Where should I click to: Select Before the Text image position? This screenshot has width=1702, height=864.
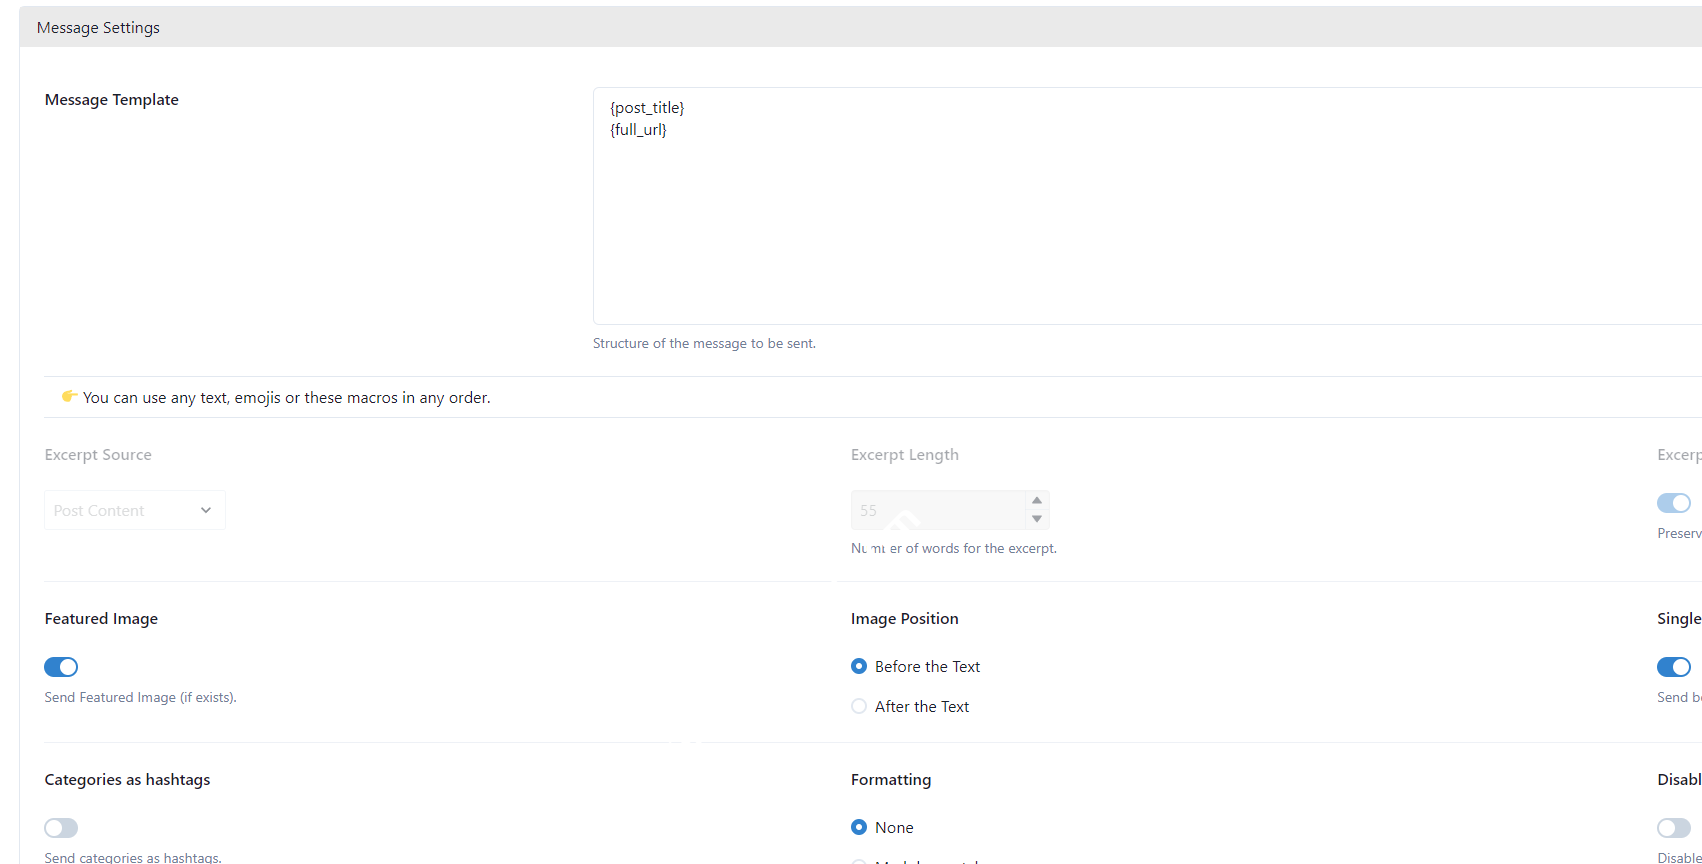pos(859,666)
